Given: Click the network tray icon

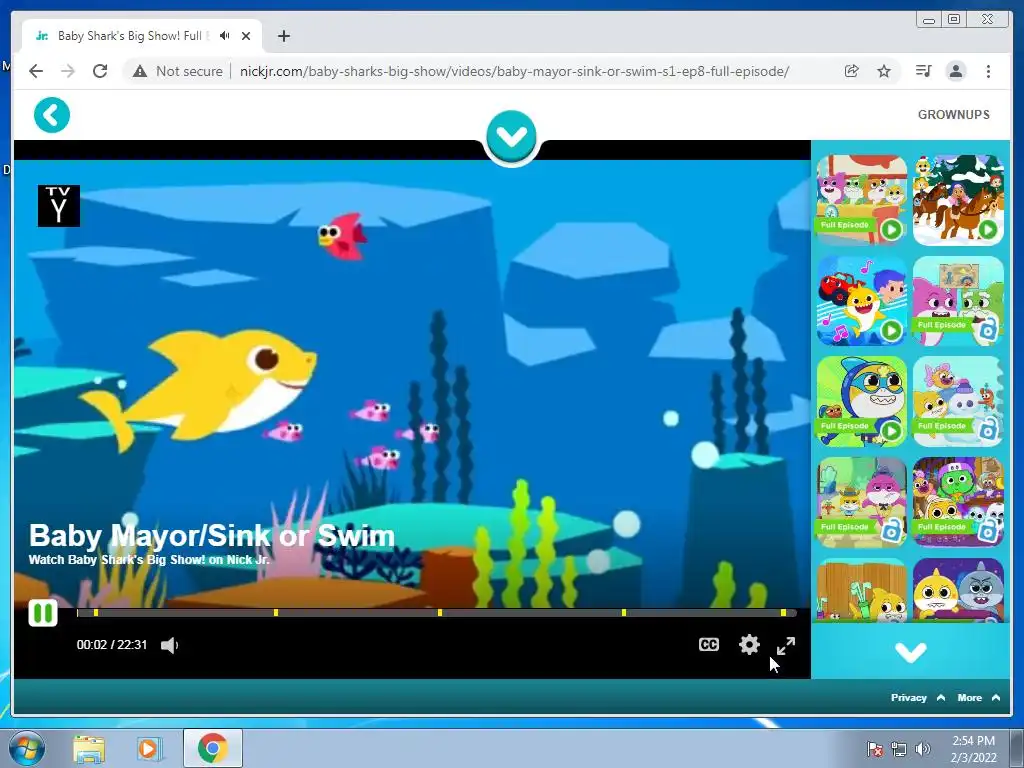Looking at the screenshot, I should [899, 749].
